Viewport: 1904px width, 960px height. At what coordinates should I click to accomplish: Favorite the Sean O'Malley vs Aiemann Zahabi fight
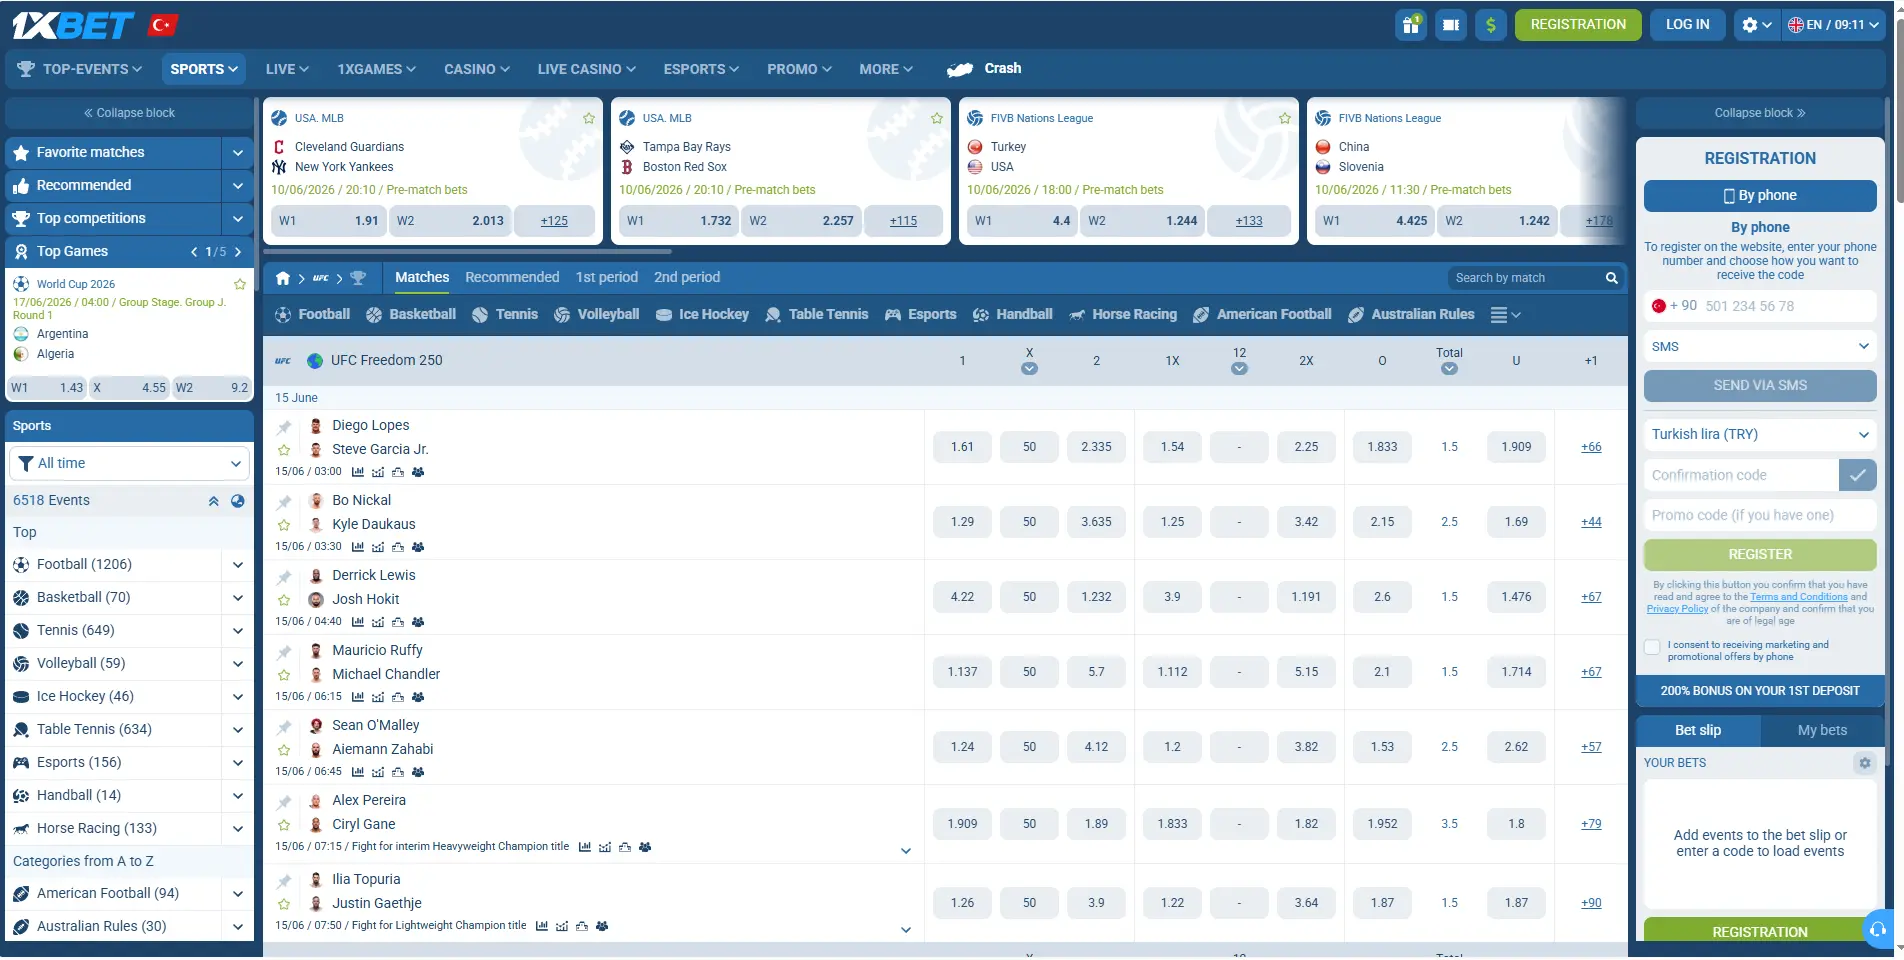[x=284, y=750]
